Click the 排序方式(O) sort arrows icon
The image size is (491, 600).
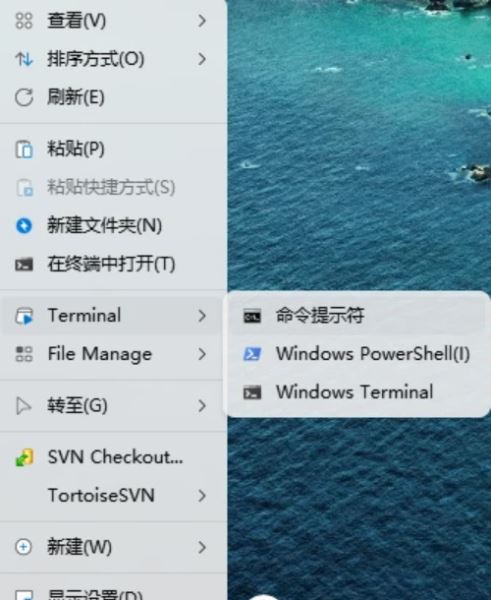click(x=24, y=59)
